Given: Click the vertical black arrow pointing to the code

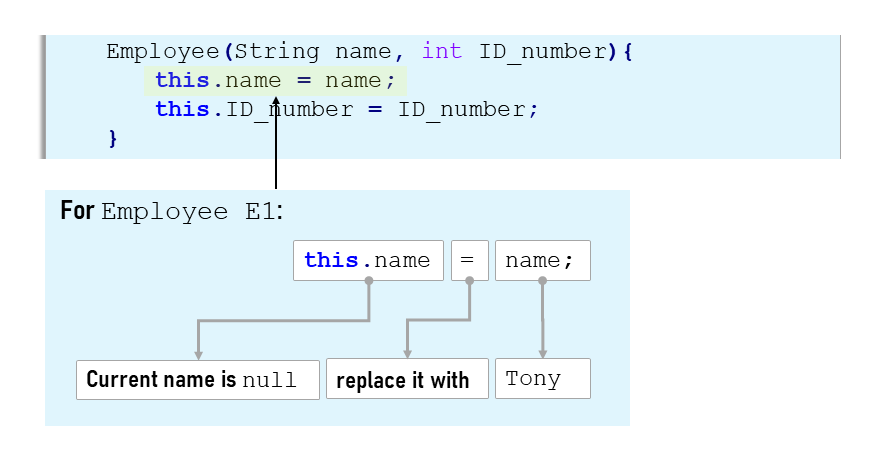Looking at the screenshot, I should [x=275, y=150].
